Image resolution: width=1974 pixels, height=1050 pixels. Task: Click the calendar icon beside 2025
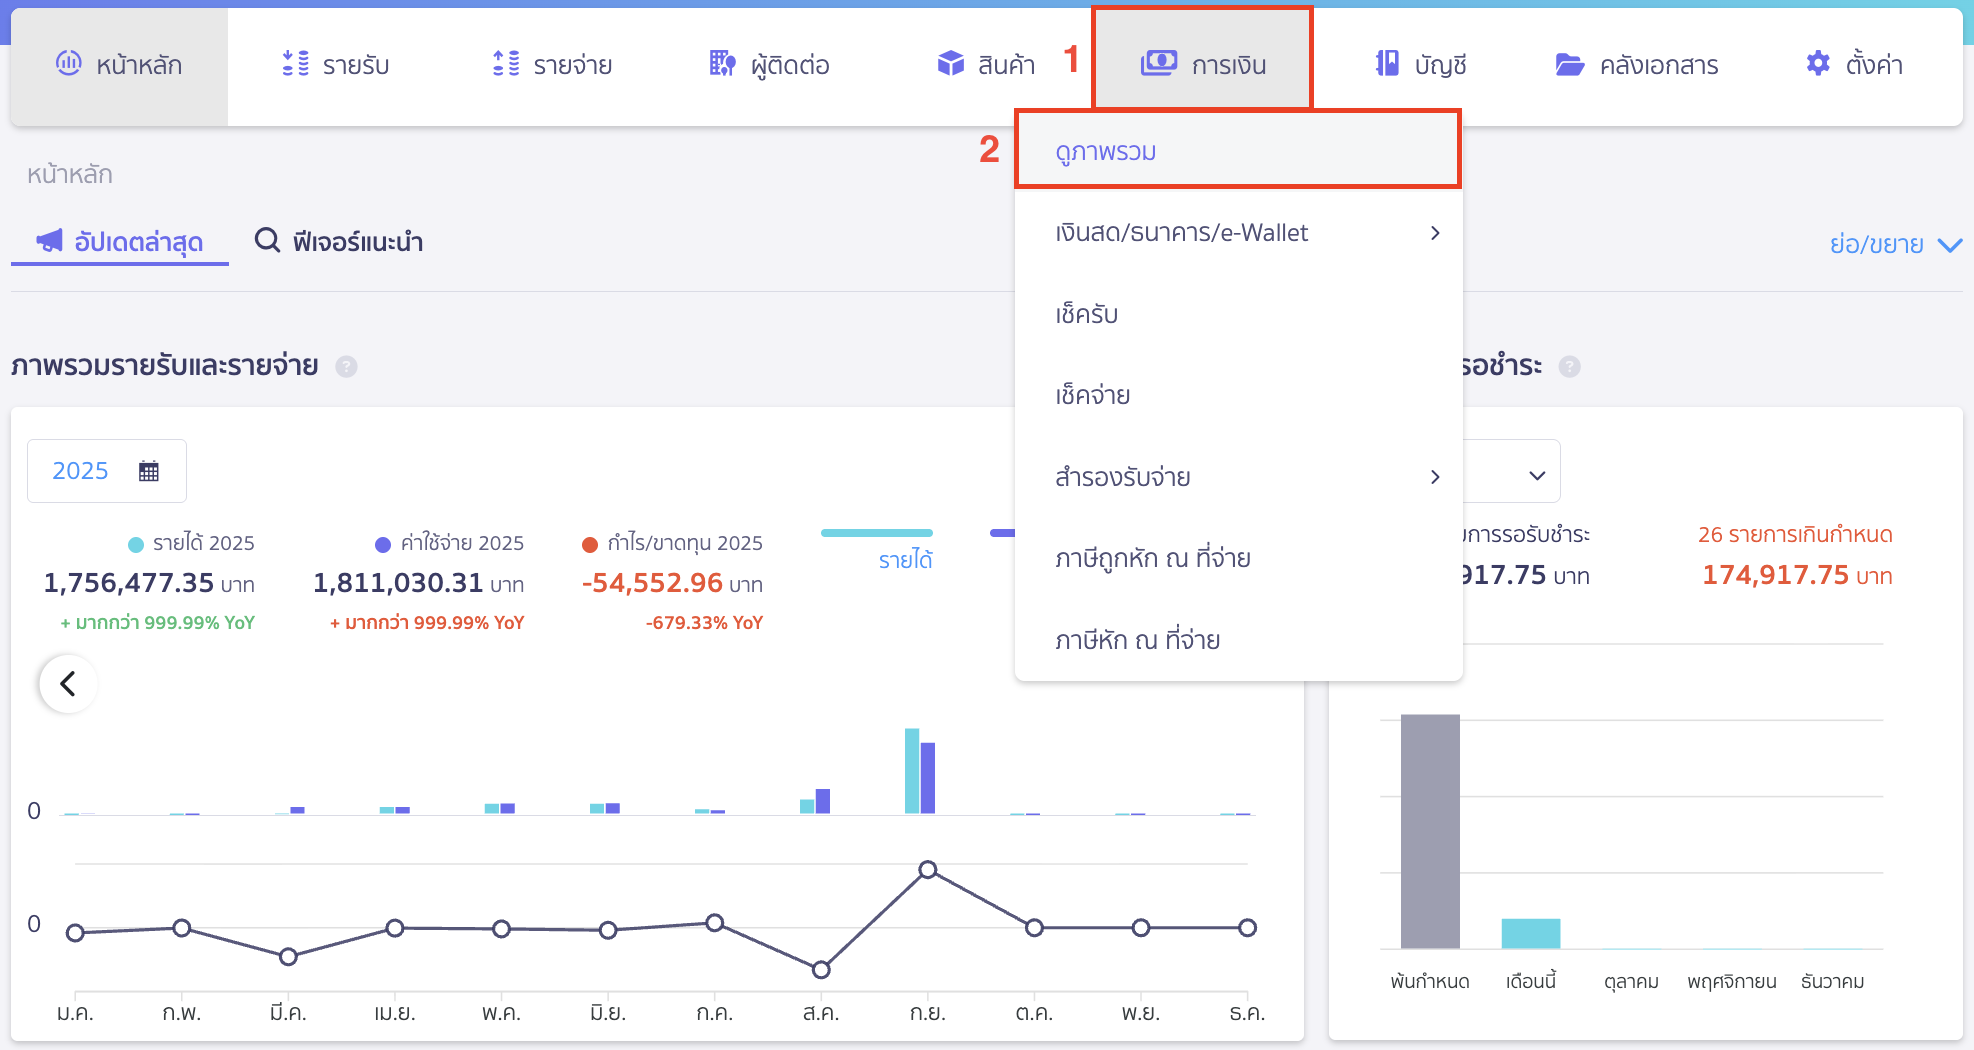149,471
